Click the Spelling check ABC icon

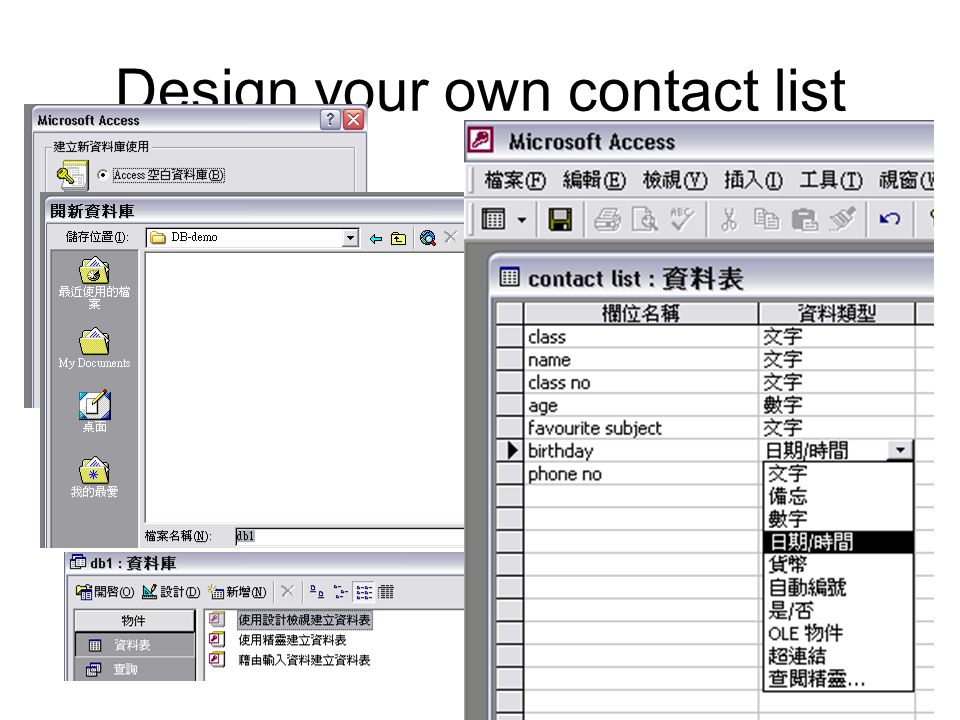[x=682, y=219]
